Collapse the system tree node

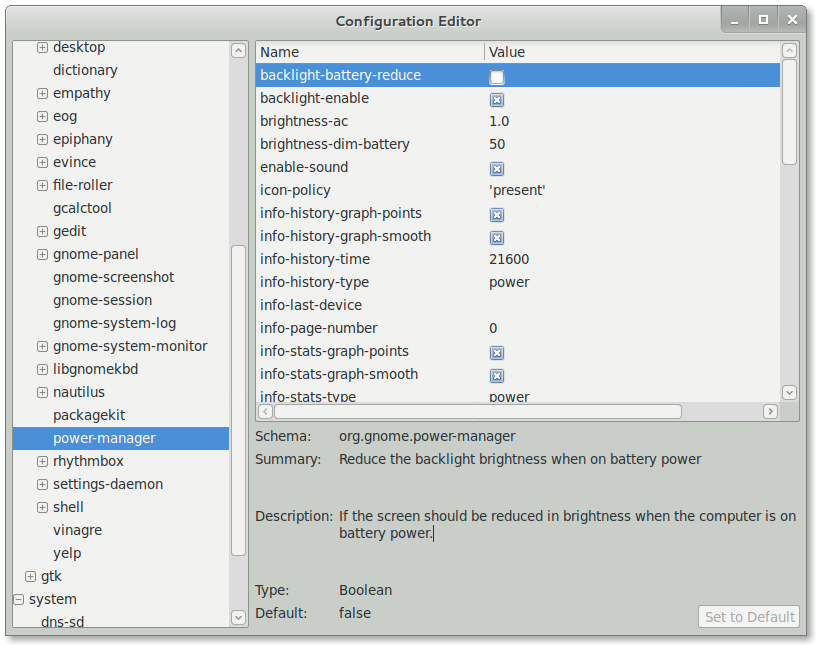[x=19, y=599]
